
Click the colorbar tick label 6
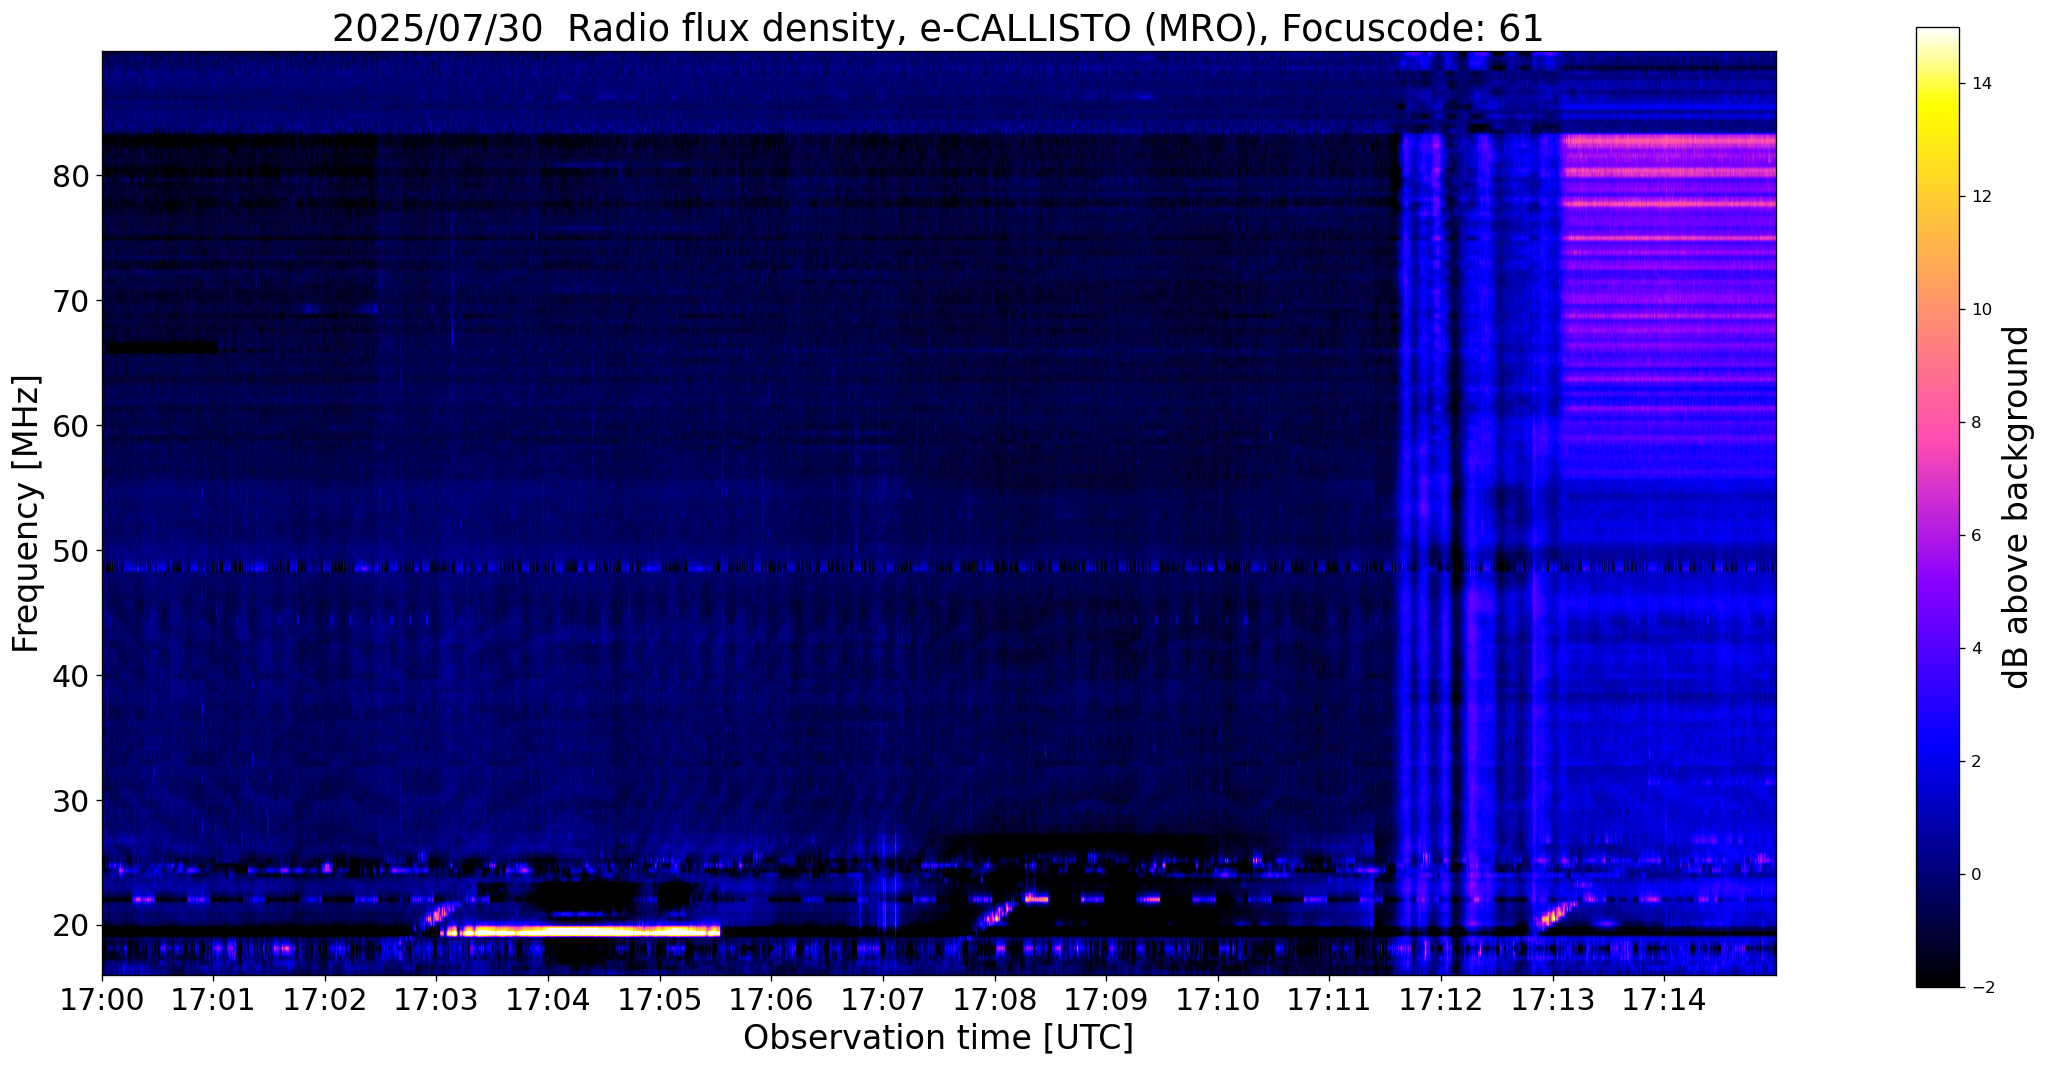click(1975, 536)
